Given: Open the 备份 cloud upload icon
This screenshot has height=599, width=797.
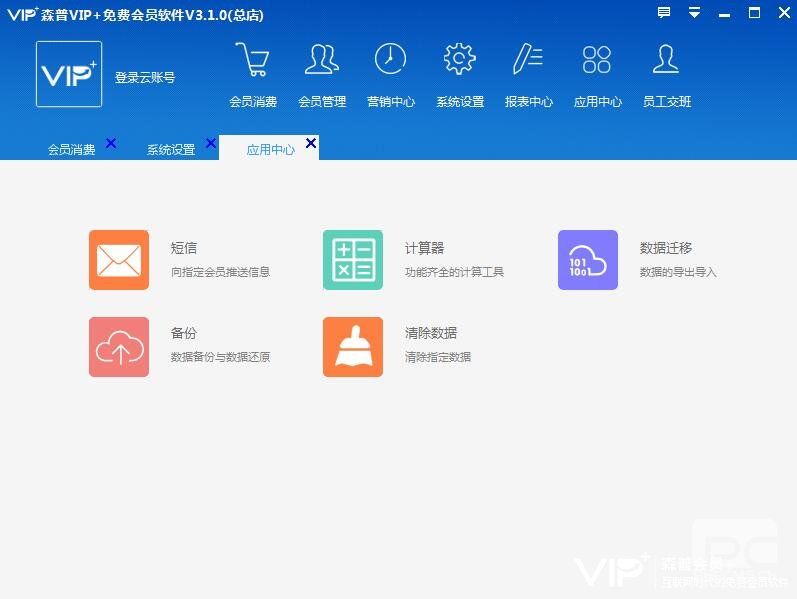Looking at the screenshot, I should (119, 347).
